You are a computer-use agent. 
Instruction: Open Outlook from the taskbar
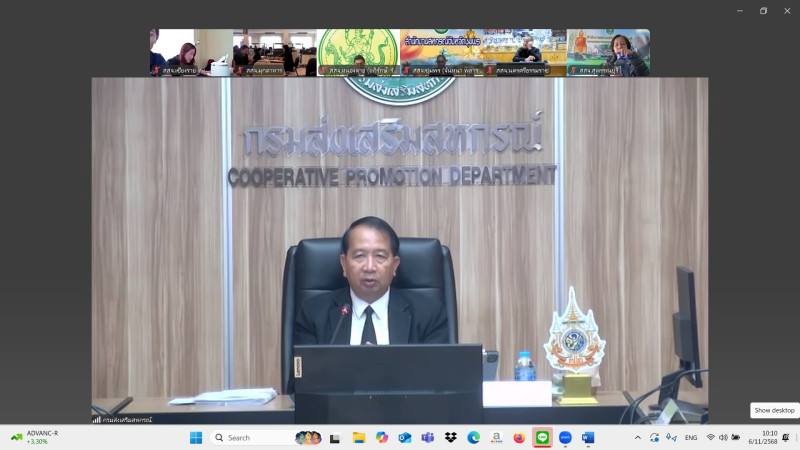[x=404, y=437]
